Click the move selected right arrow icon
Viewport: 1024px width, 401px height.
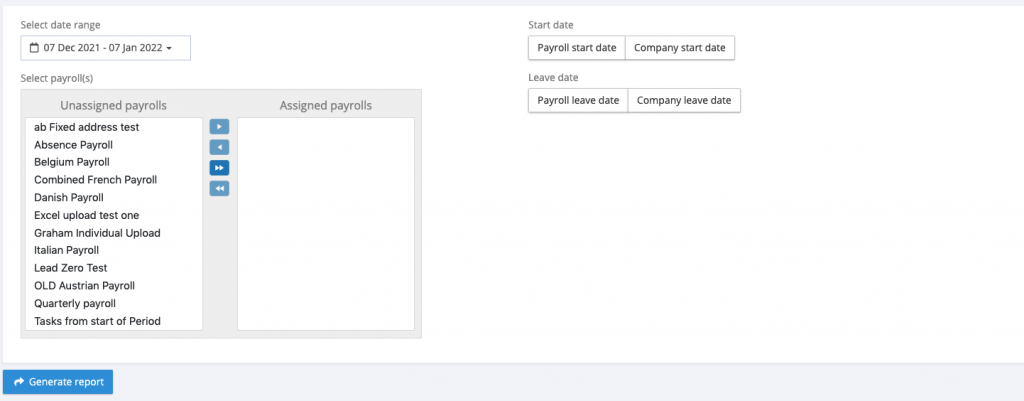coord(219,127)
